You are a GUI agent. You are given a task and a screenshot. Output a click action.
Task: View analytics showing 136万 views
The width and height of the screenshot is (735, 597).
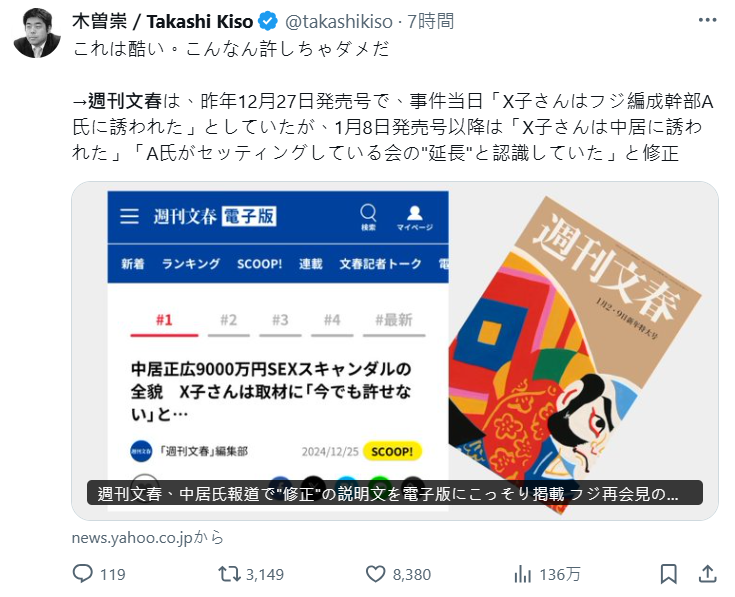(523, 574)
